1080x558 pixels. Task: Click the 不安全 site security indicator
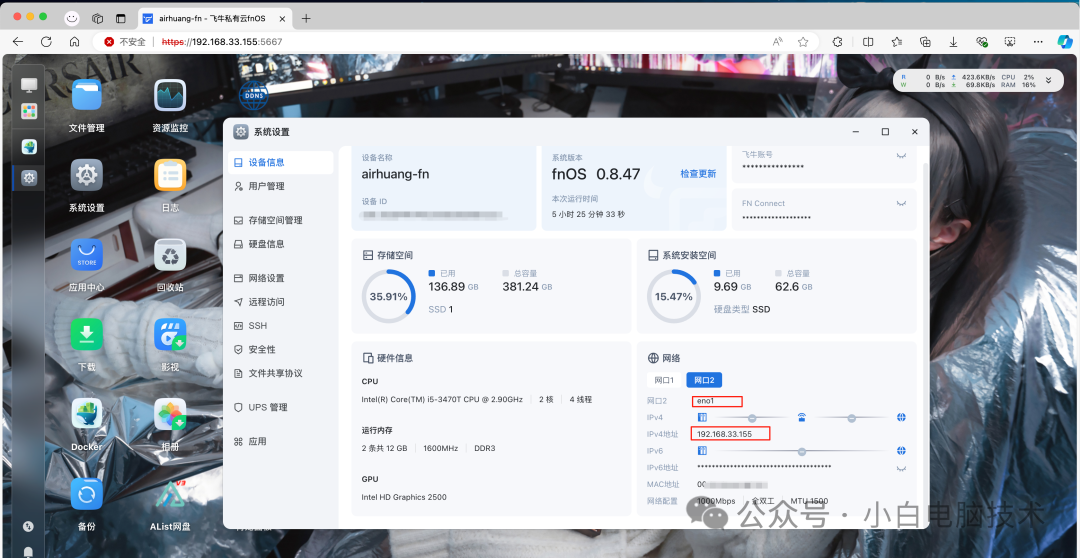(x=125, y=41)
